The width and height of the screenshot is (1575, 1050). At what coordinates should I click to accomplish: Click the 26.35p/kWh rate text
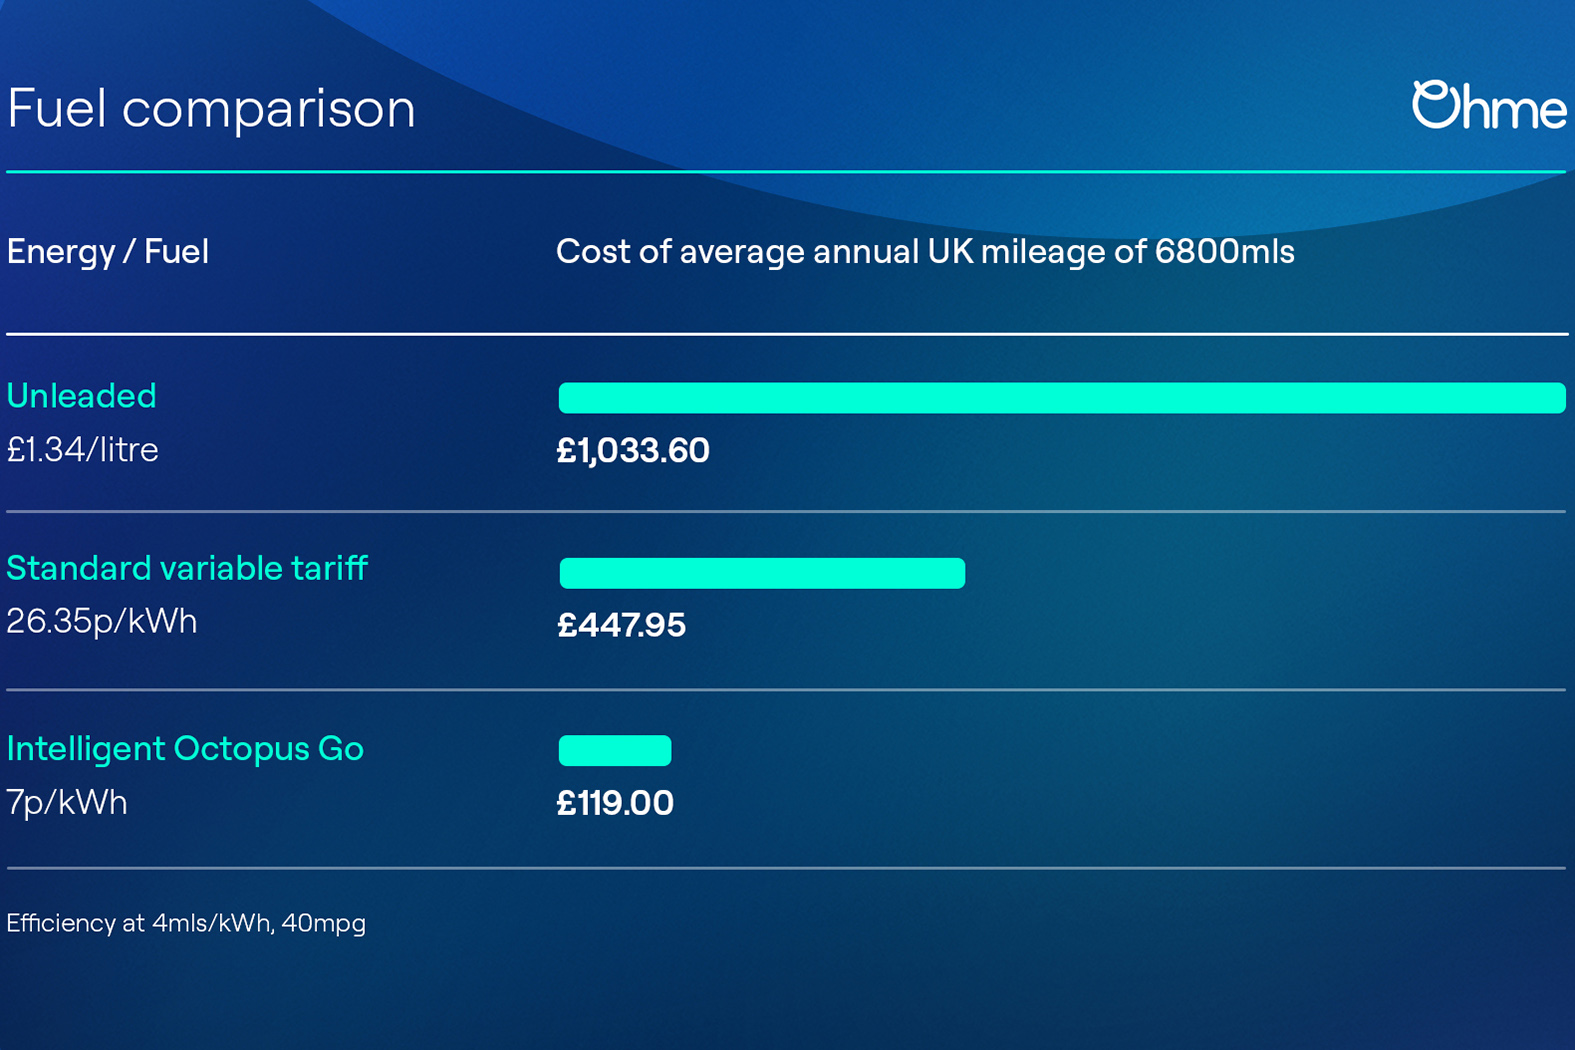102,621
